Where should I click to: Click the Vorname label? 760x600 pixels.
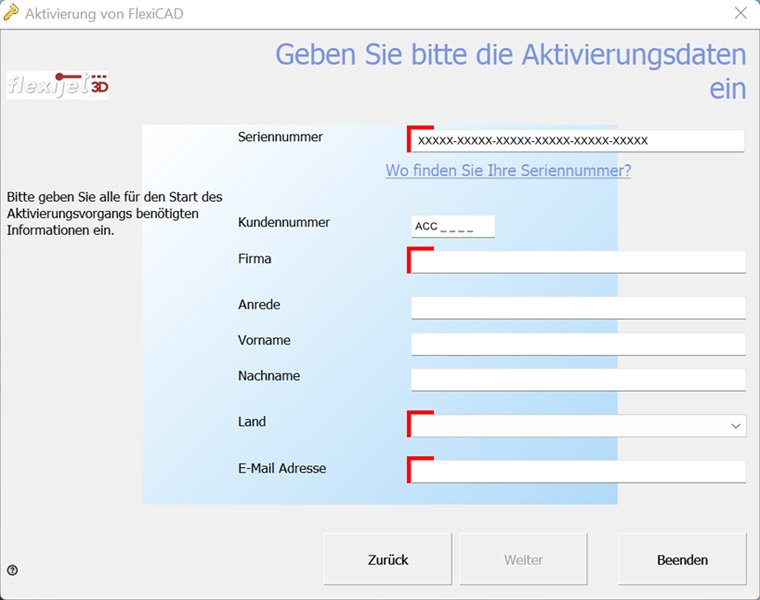pos(264,340)
